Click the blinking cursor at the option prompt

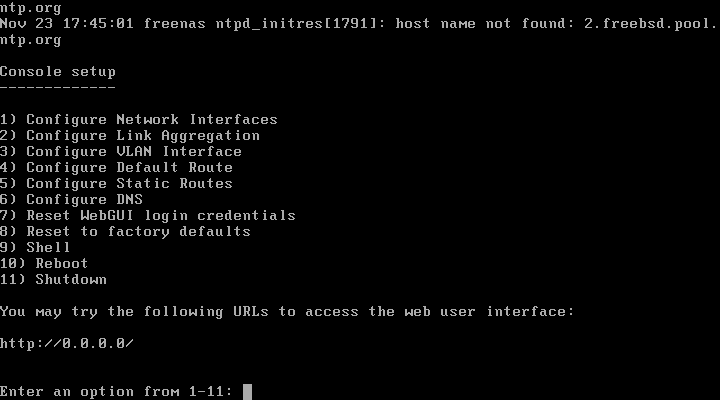[247, 392]
